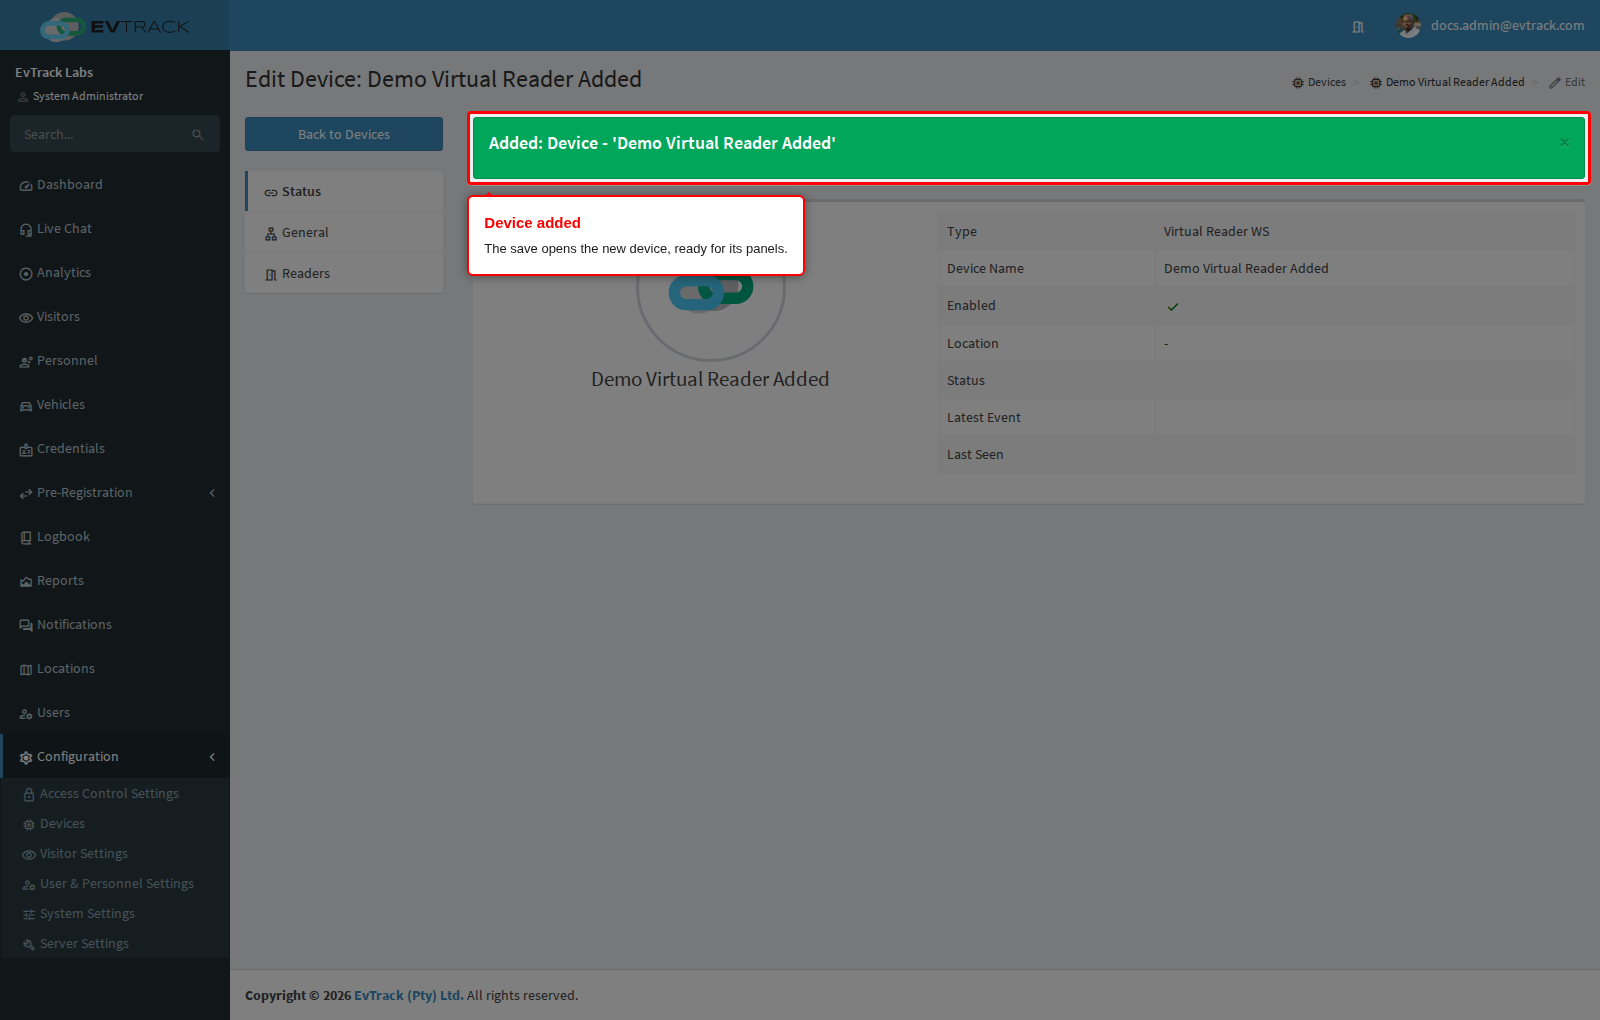Click the door icon in top header
This screenshot has width=1600, height=1020.
coord(1358,27)
